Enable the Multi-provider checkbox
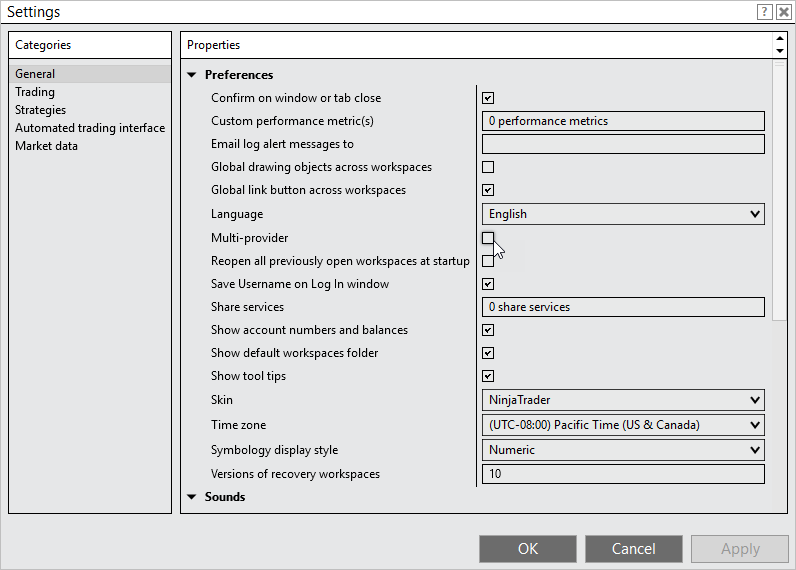 [x=488, y=238]
